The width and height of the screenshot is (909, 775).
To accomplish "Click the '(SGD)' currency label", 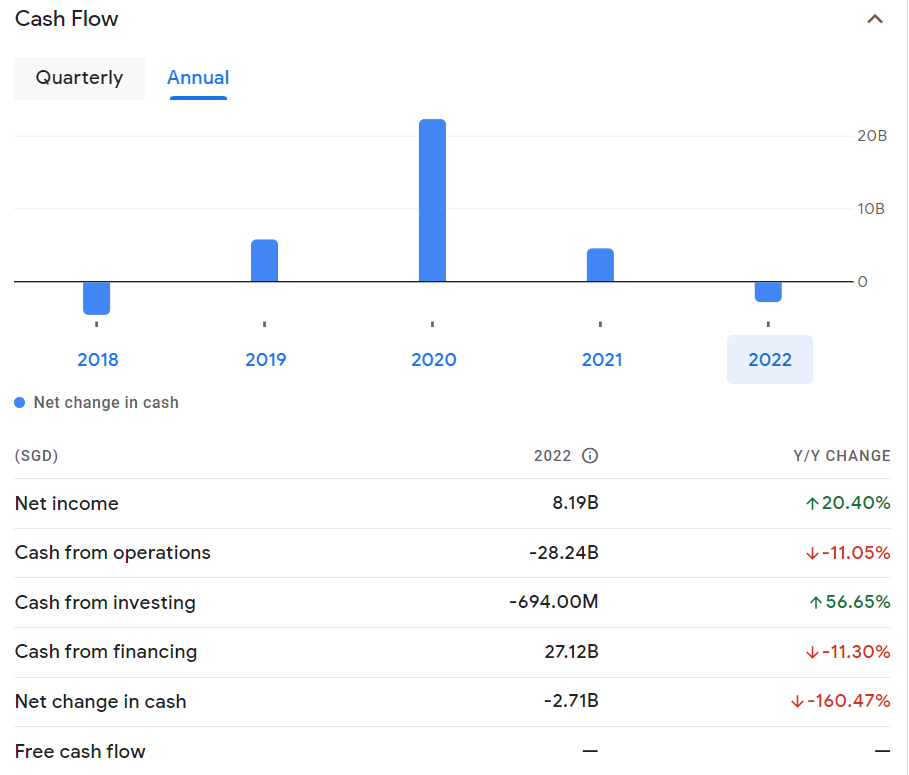I will [x=37, y=456].
